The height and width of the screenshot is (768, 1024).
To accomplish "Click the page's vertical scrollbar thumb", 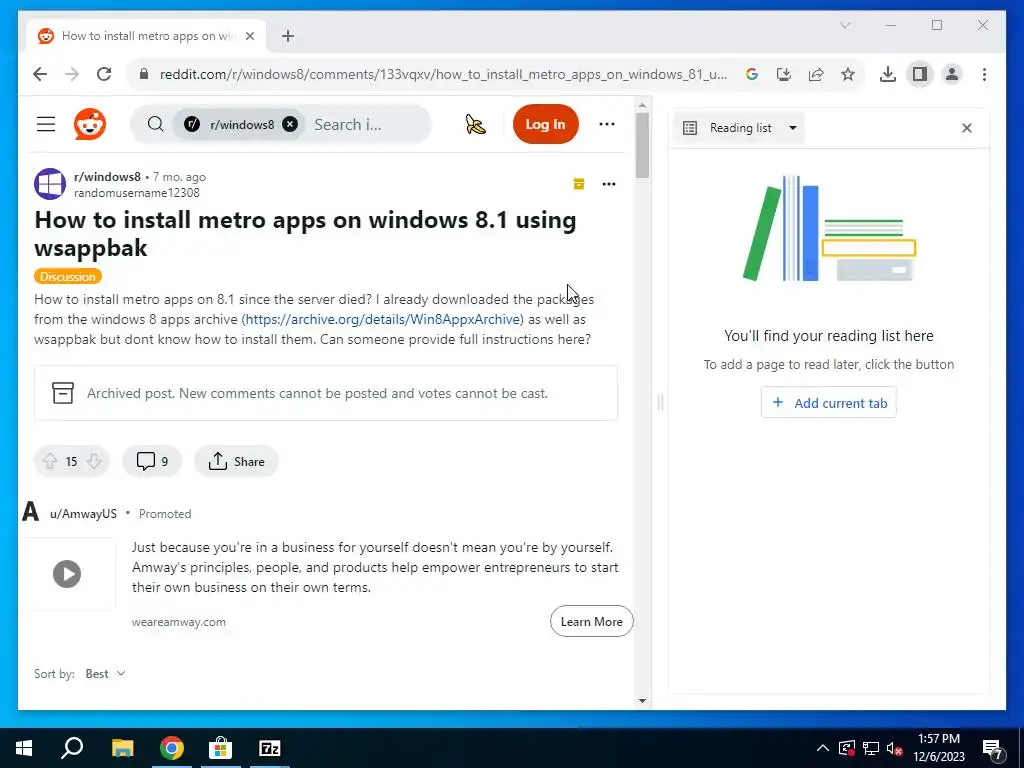I will pos(643,146).
